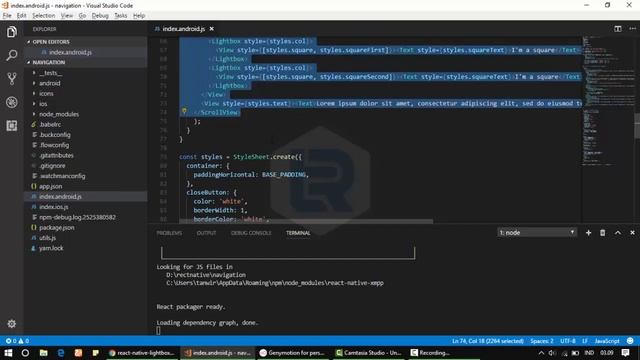Switch to the Problems panel tab

click(169, 233)
